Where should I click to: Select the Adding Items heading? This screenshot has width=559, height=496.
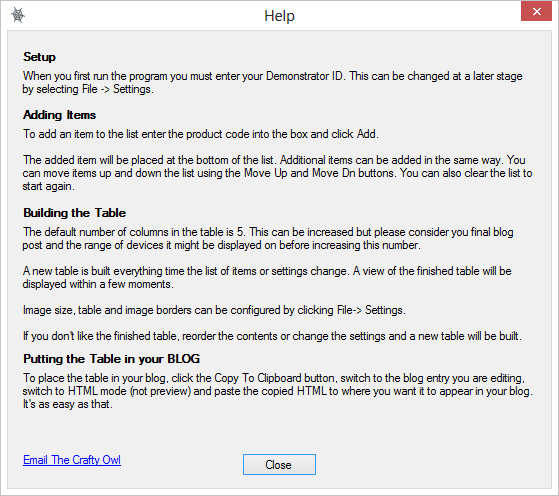click(59, 115)
